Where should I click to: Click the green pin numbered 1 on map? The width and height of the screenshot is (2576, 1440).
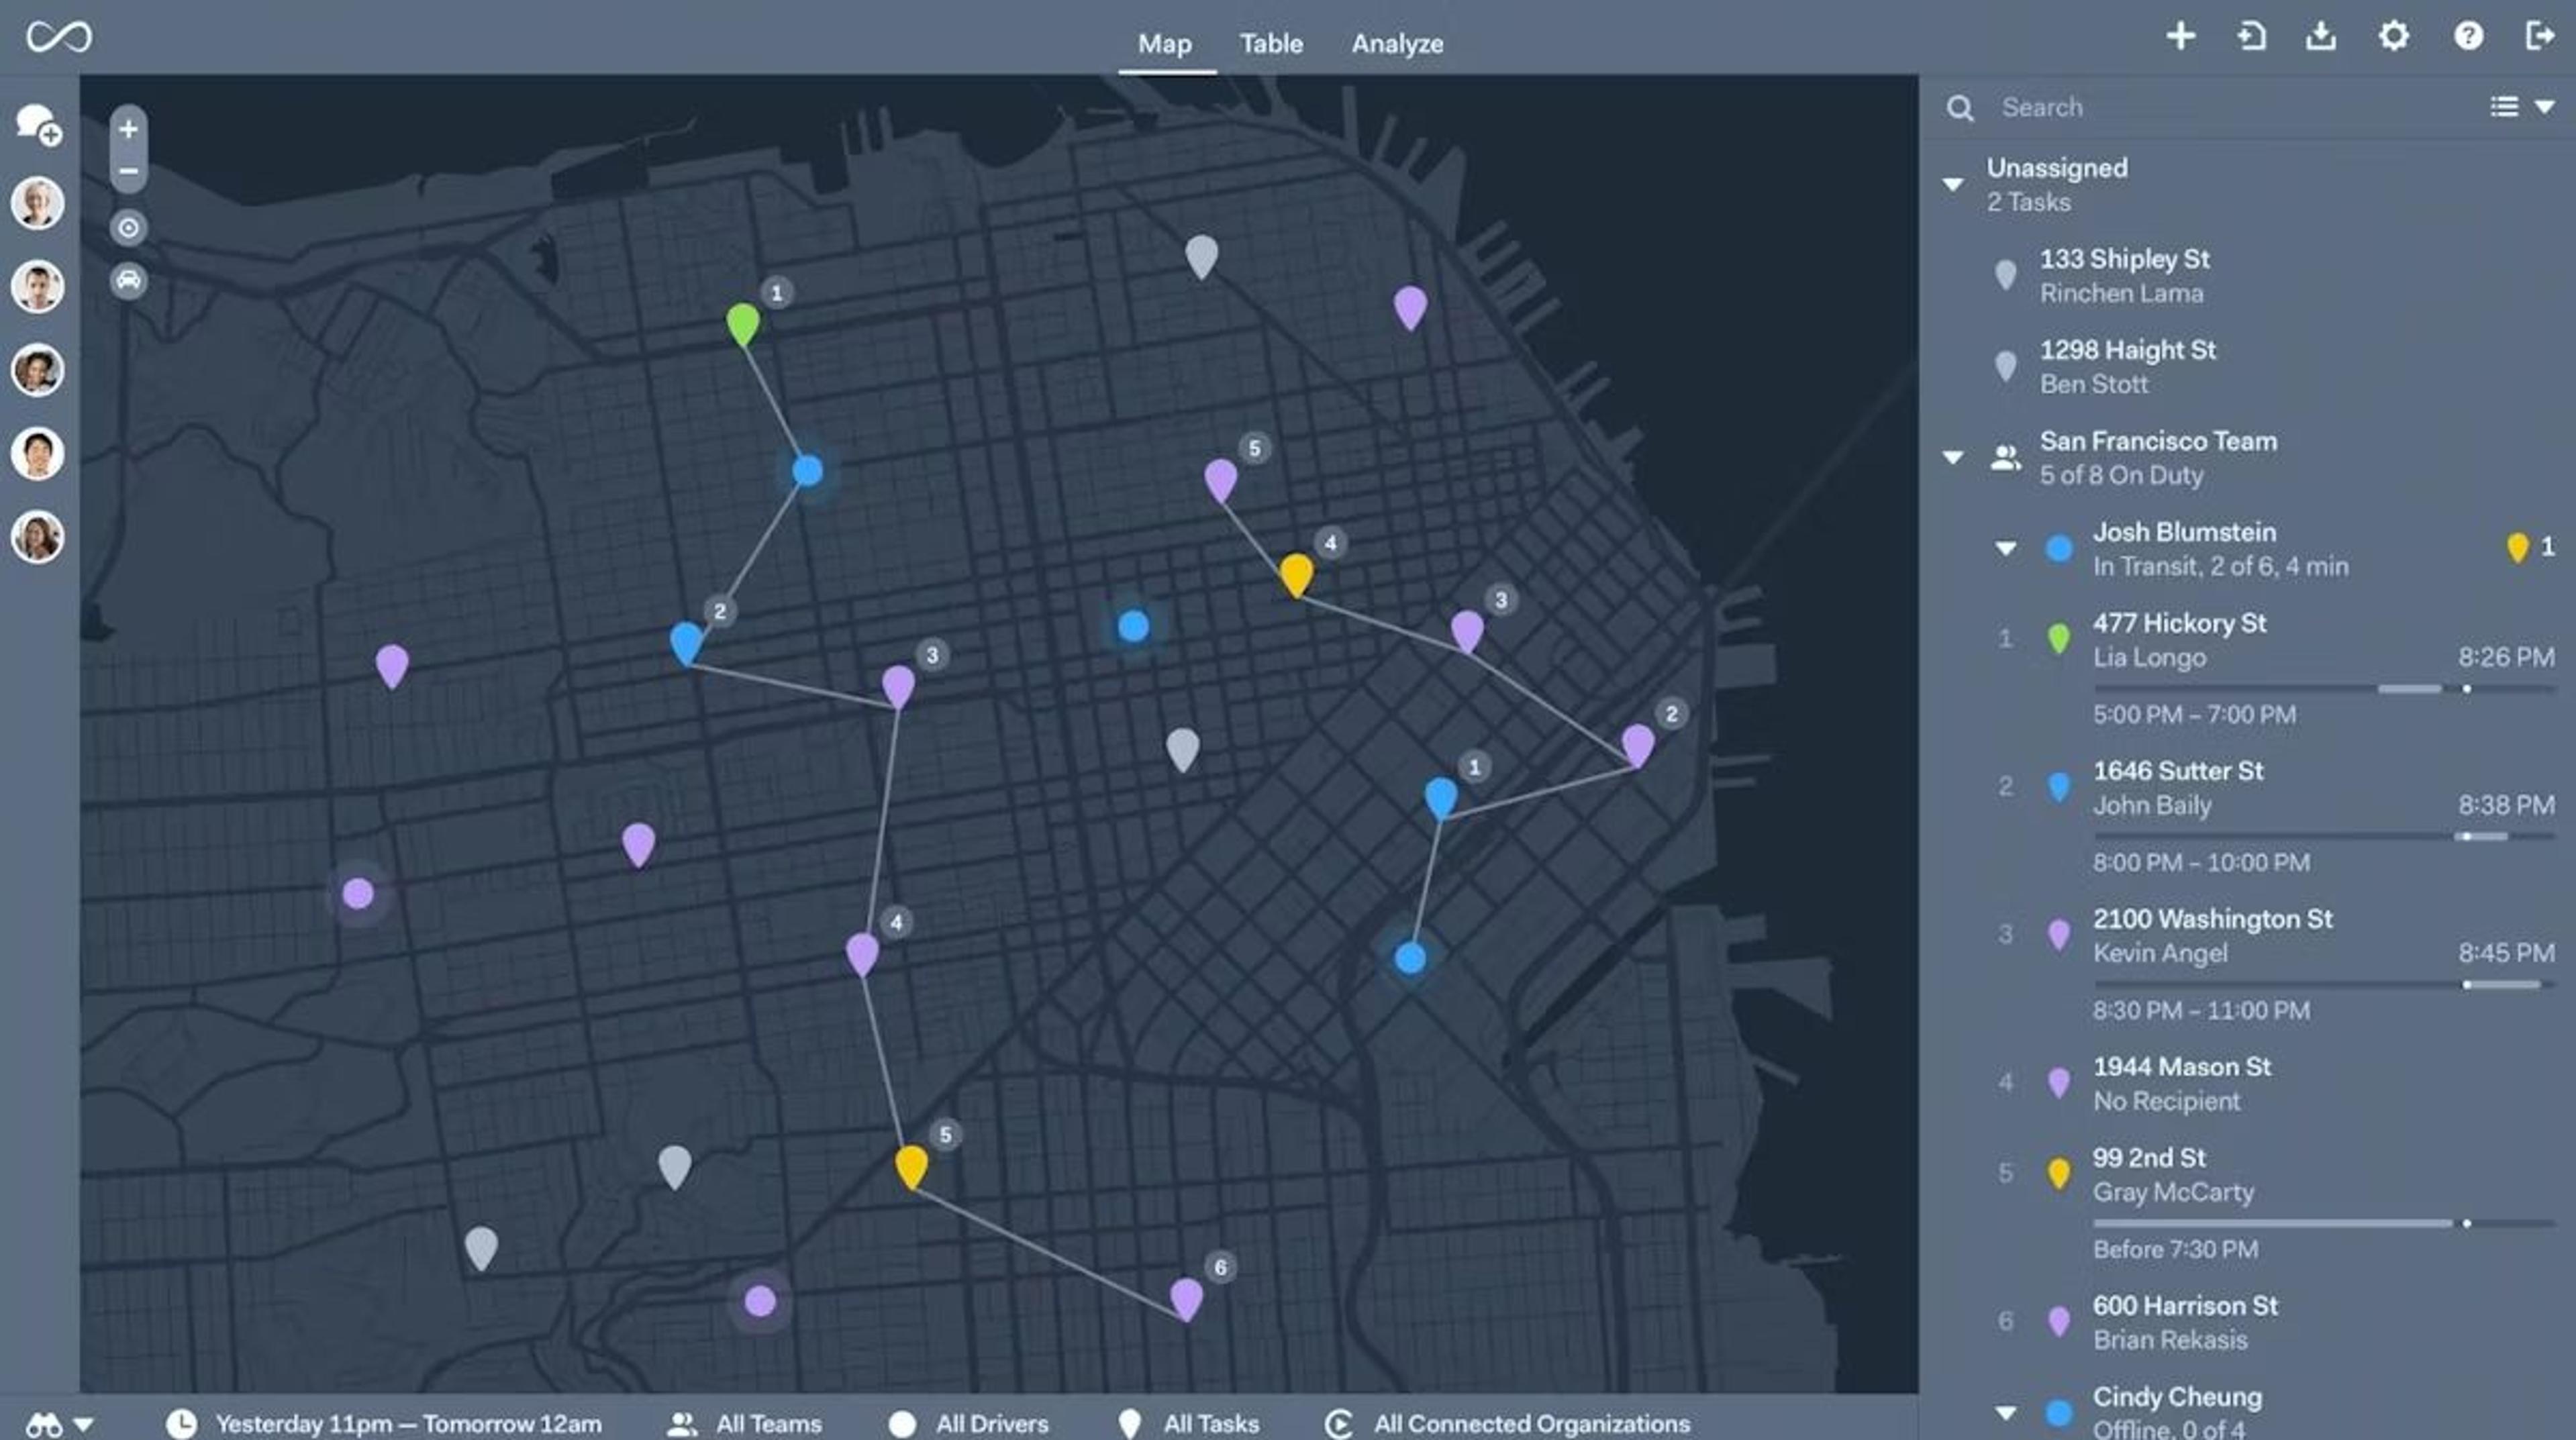(743, 324)
